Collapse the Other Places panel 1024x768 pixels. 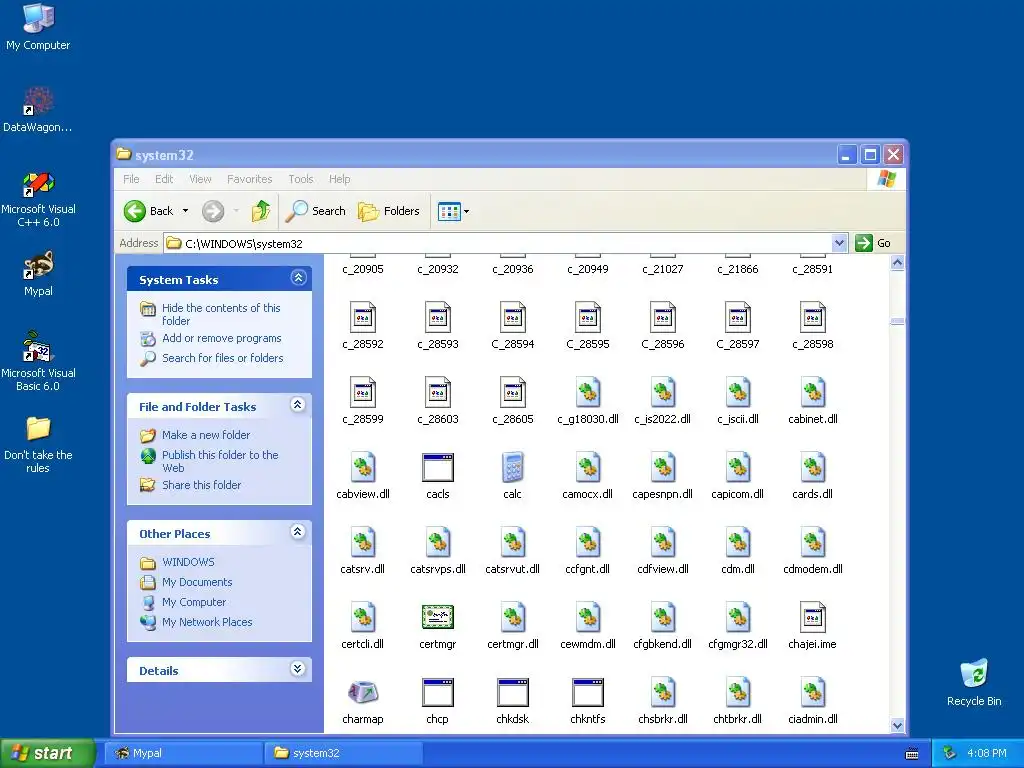298,532
